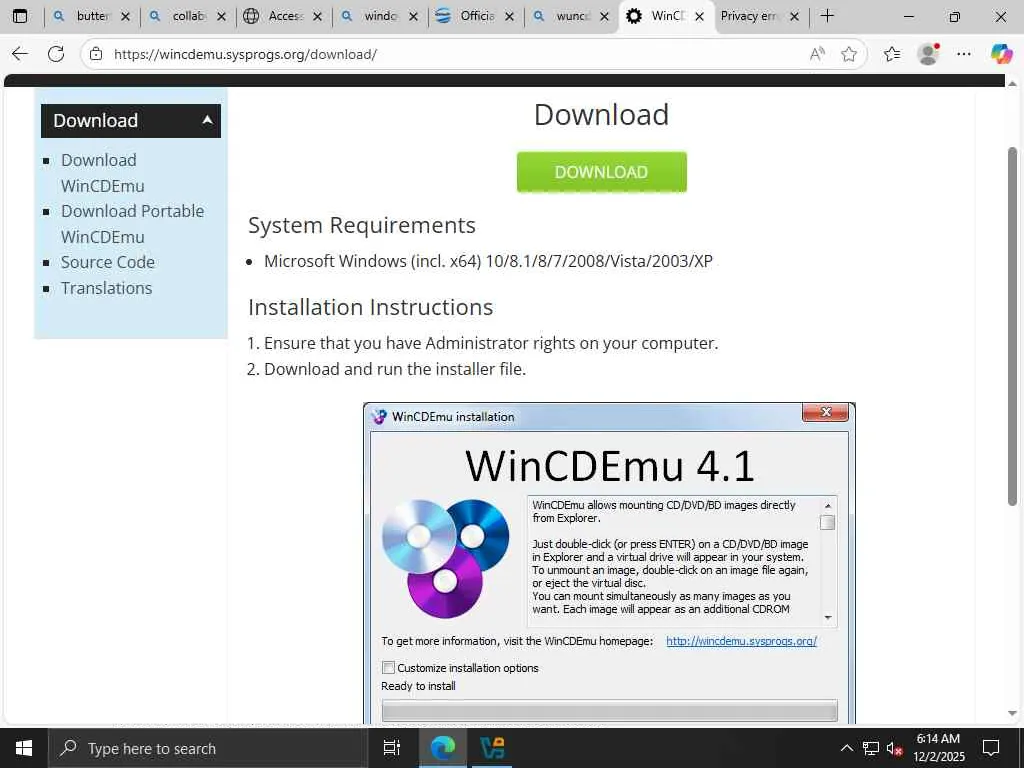Reload the page with refresh icon

point(56,54)
